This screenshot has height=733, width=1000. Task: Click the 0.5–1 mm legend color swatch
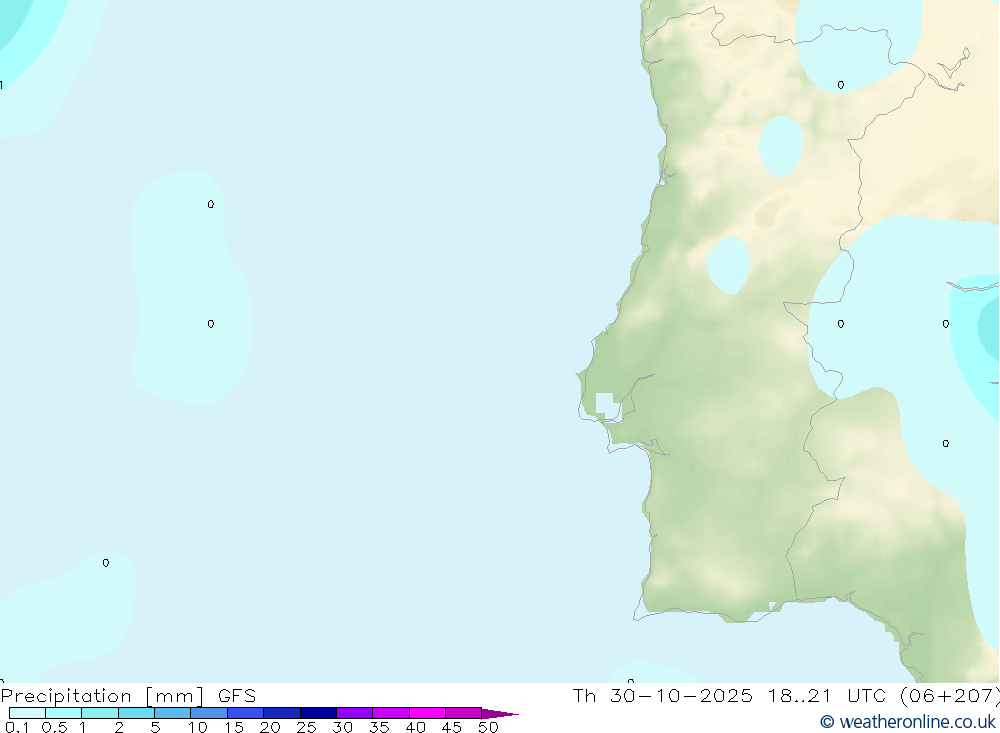pos(64,713)
